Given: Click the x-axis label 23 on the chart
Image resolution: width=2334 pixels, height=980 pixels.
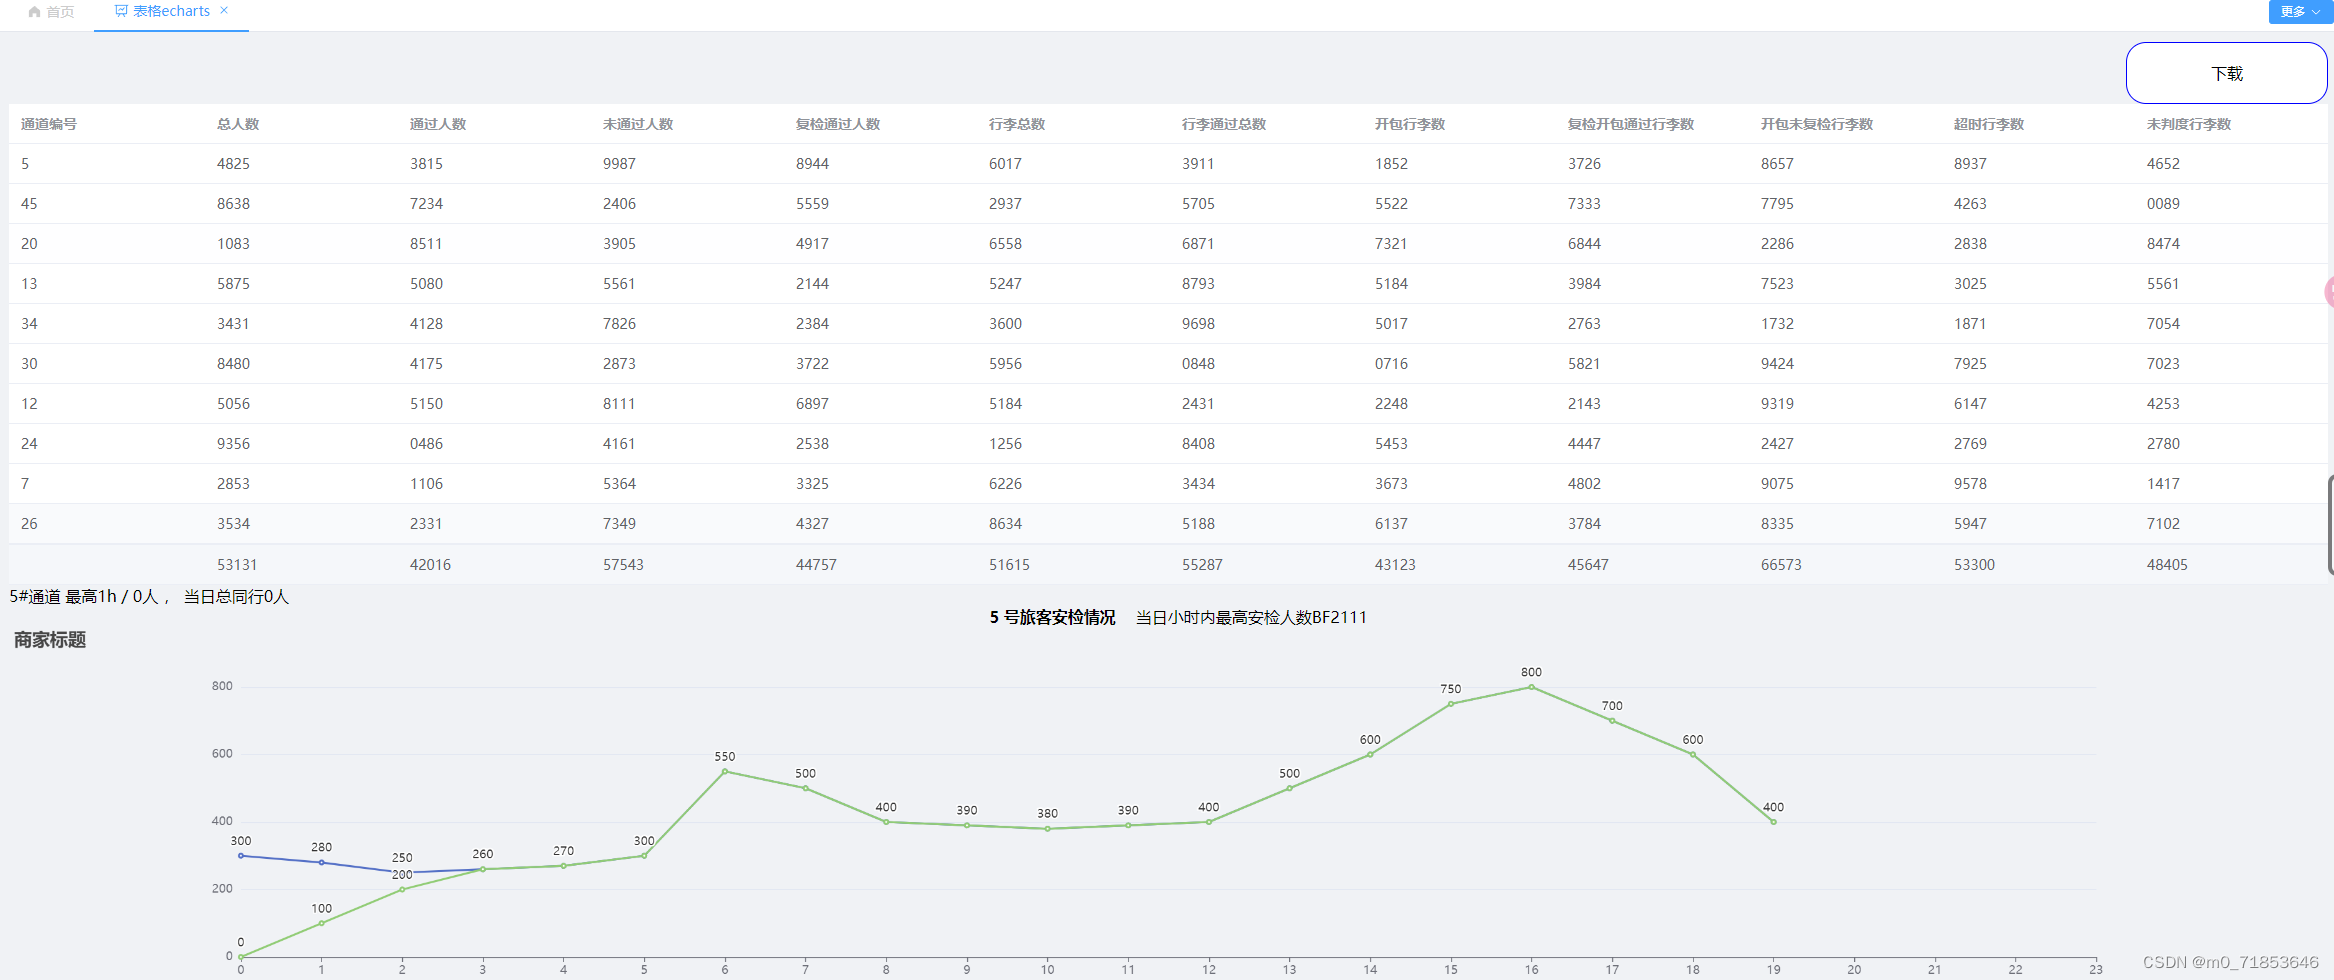Looking at the screenshot, I should [2096, 969].
